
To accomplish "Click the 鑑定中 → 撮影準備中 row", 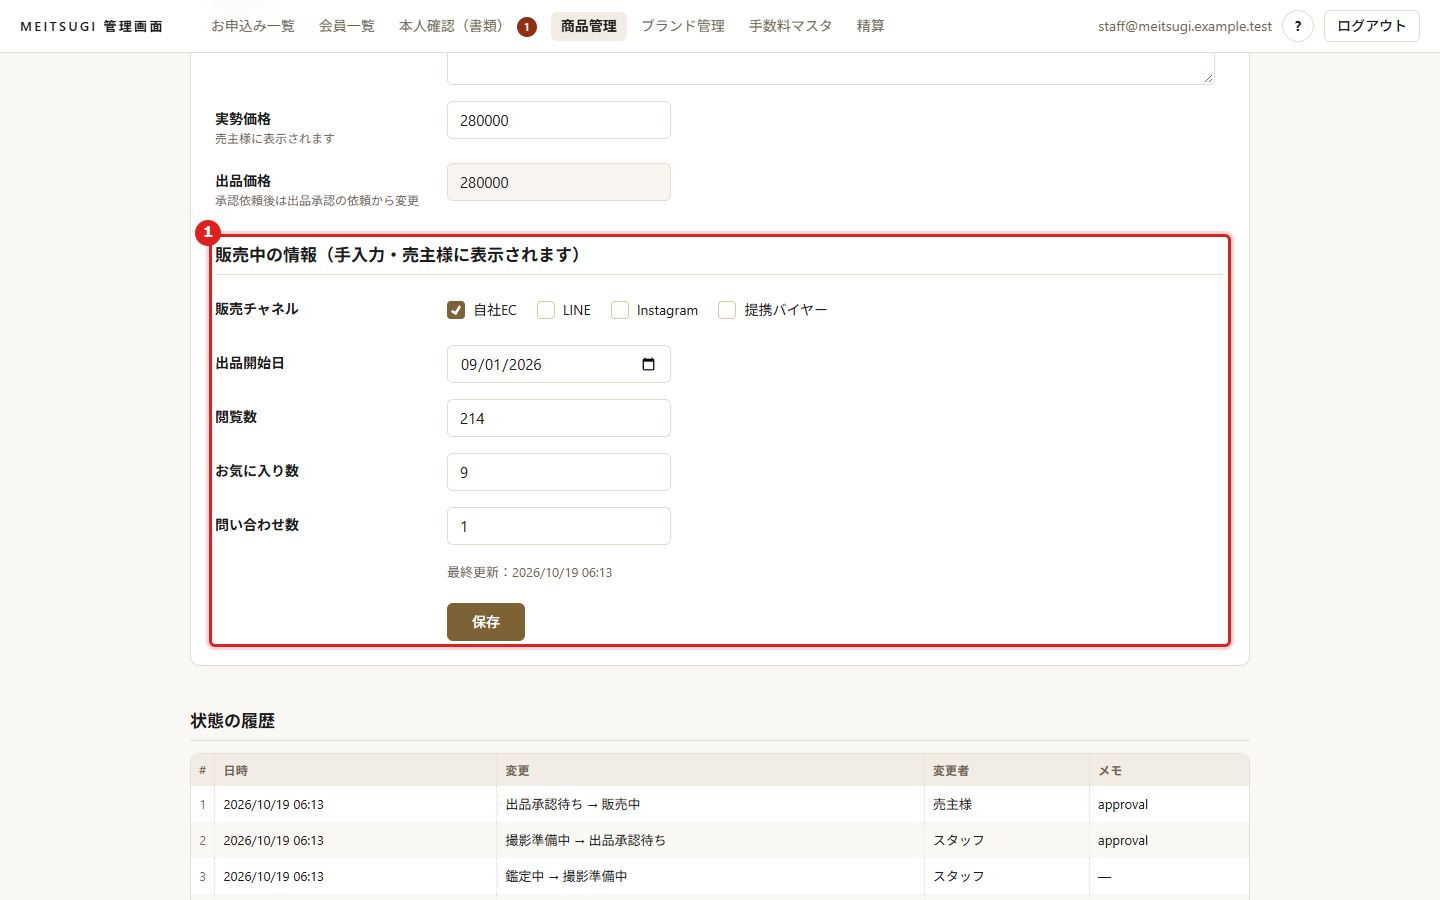I will [719, 876].
